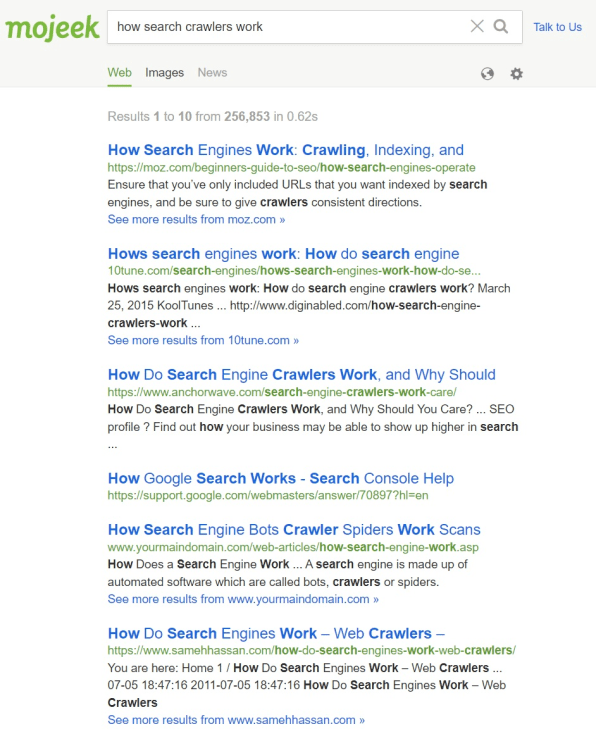Image resolution: width=596 pixels, height=736 pixels.
Task: Click the mojeek logo
Action: pyautogui.click(x=53, y=28)
